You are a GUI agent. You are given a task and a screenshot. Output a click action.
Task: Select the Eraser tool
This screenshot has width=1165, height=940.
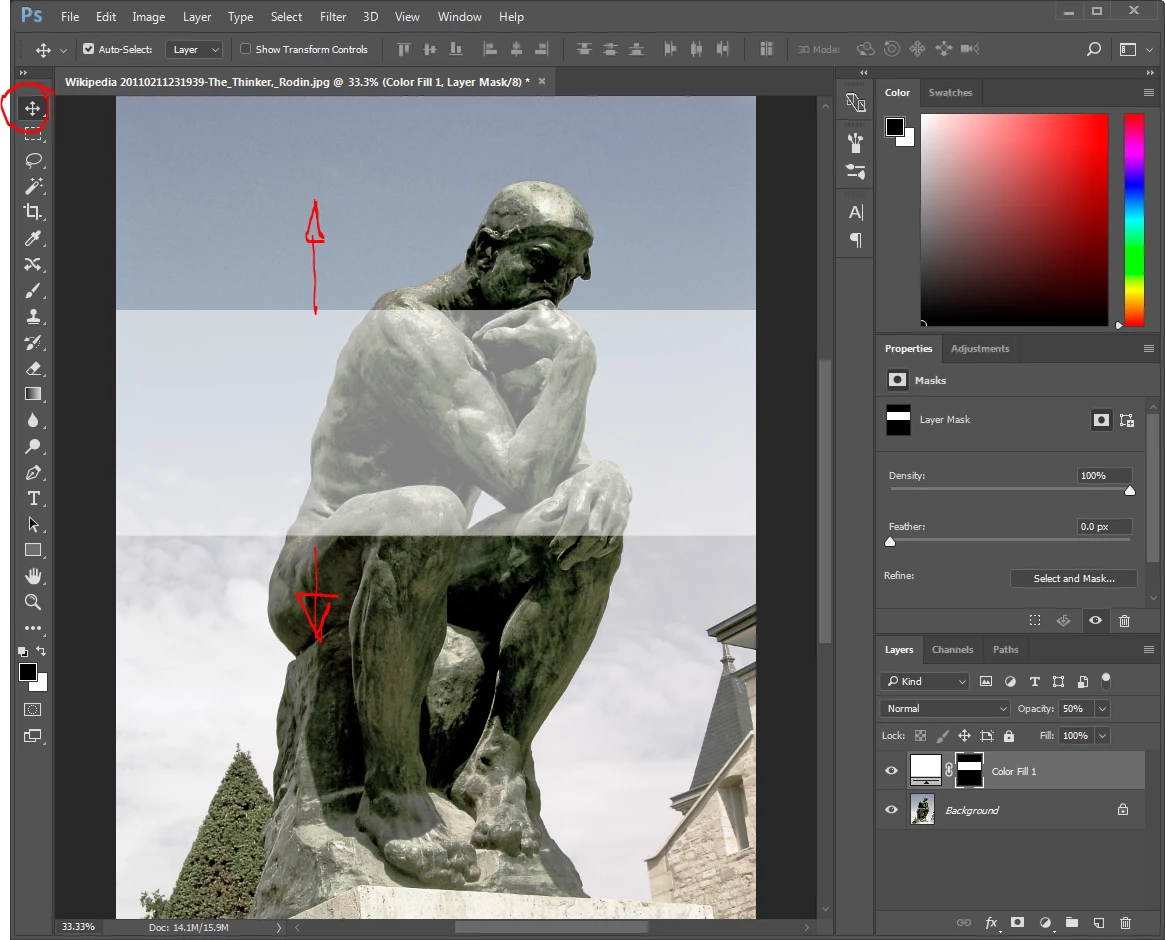[33, 369]
